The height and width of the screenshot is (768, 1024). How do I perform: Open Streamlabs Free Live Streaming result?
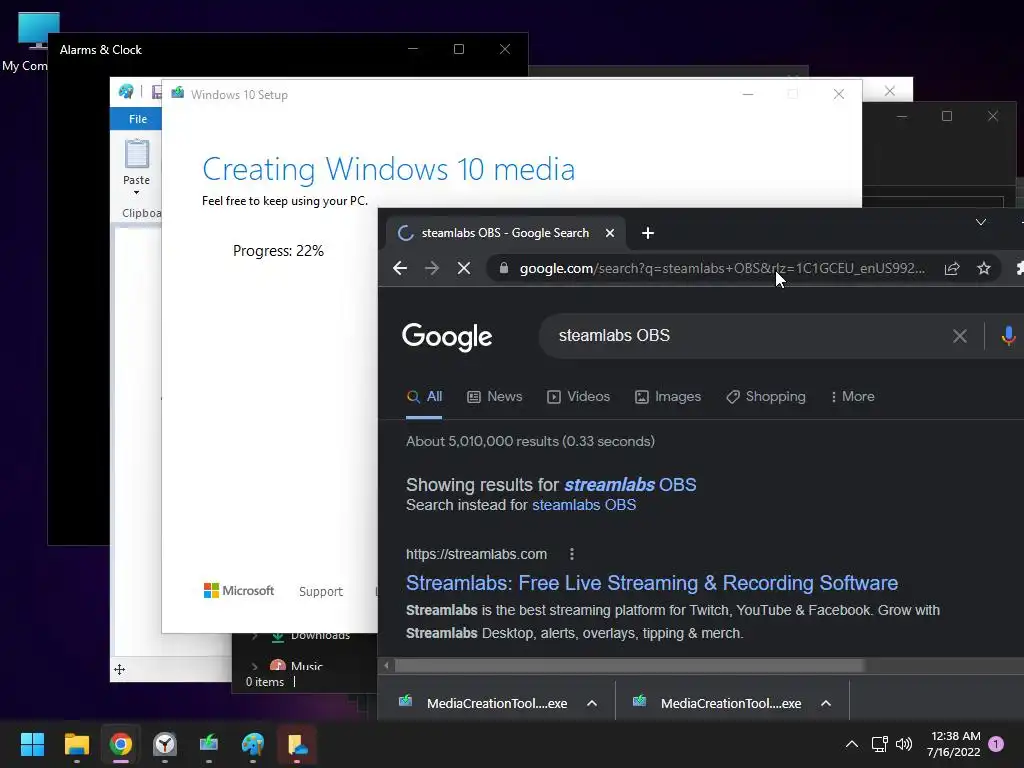[652, 583]
